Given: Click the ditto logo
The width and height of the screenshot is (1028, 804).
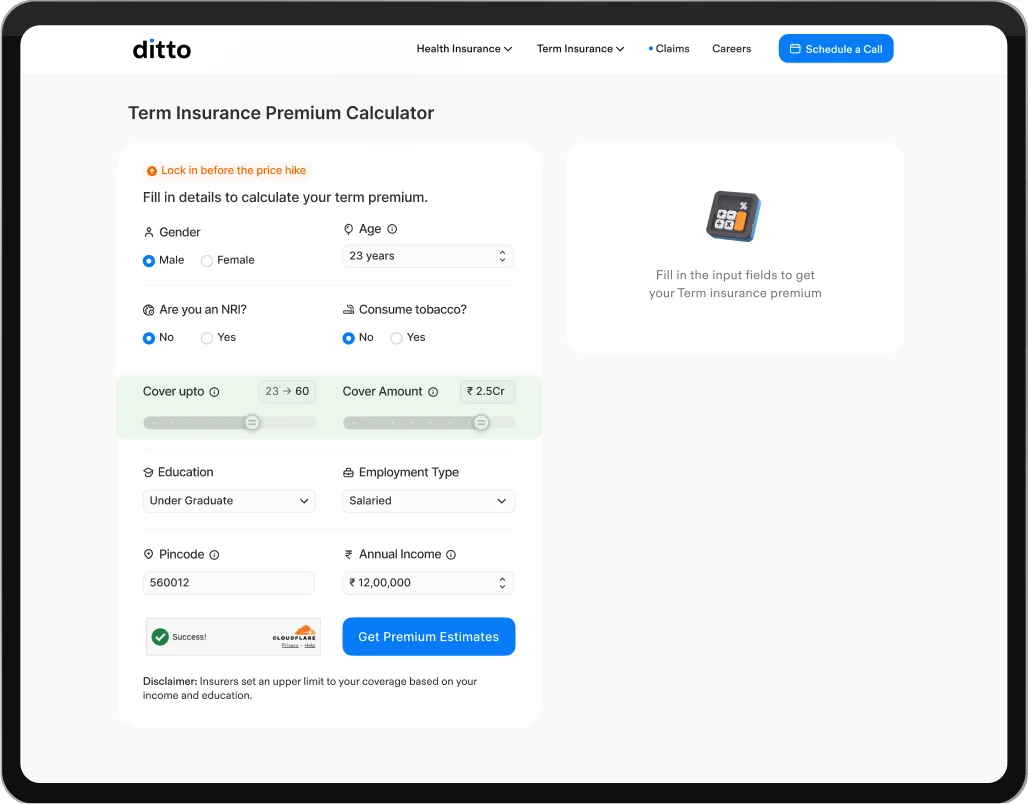Looking at the screenshot, I should point(161,49).
